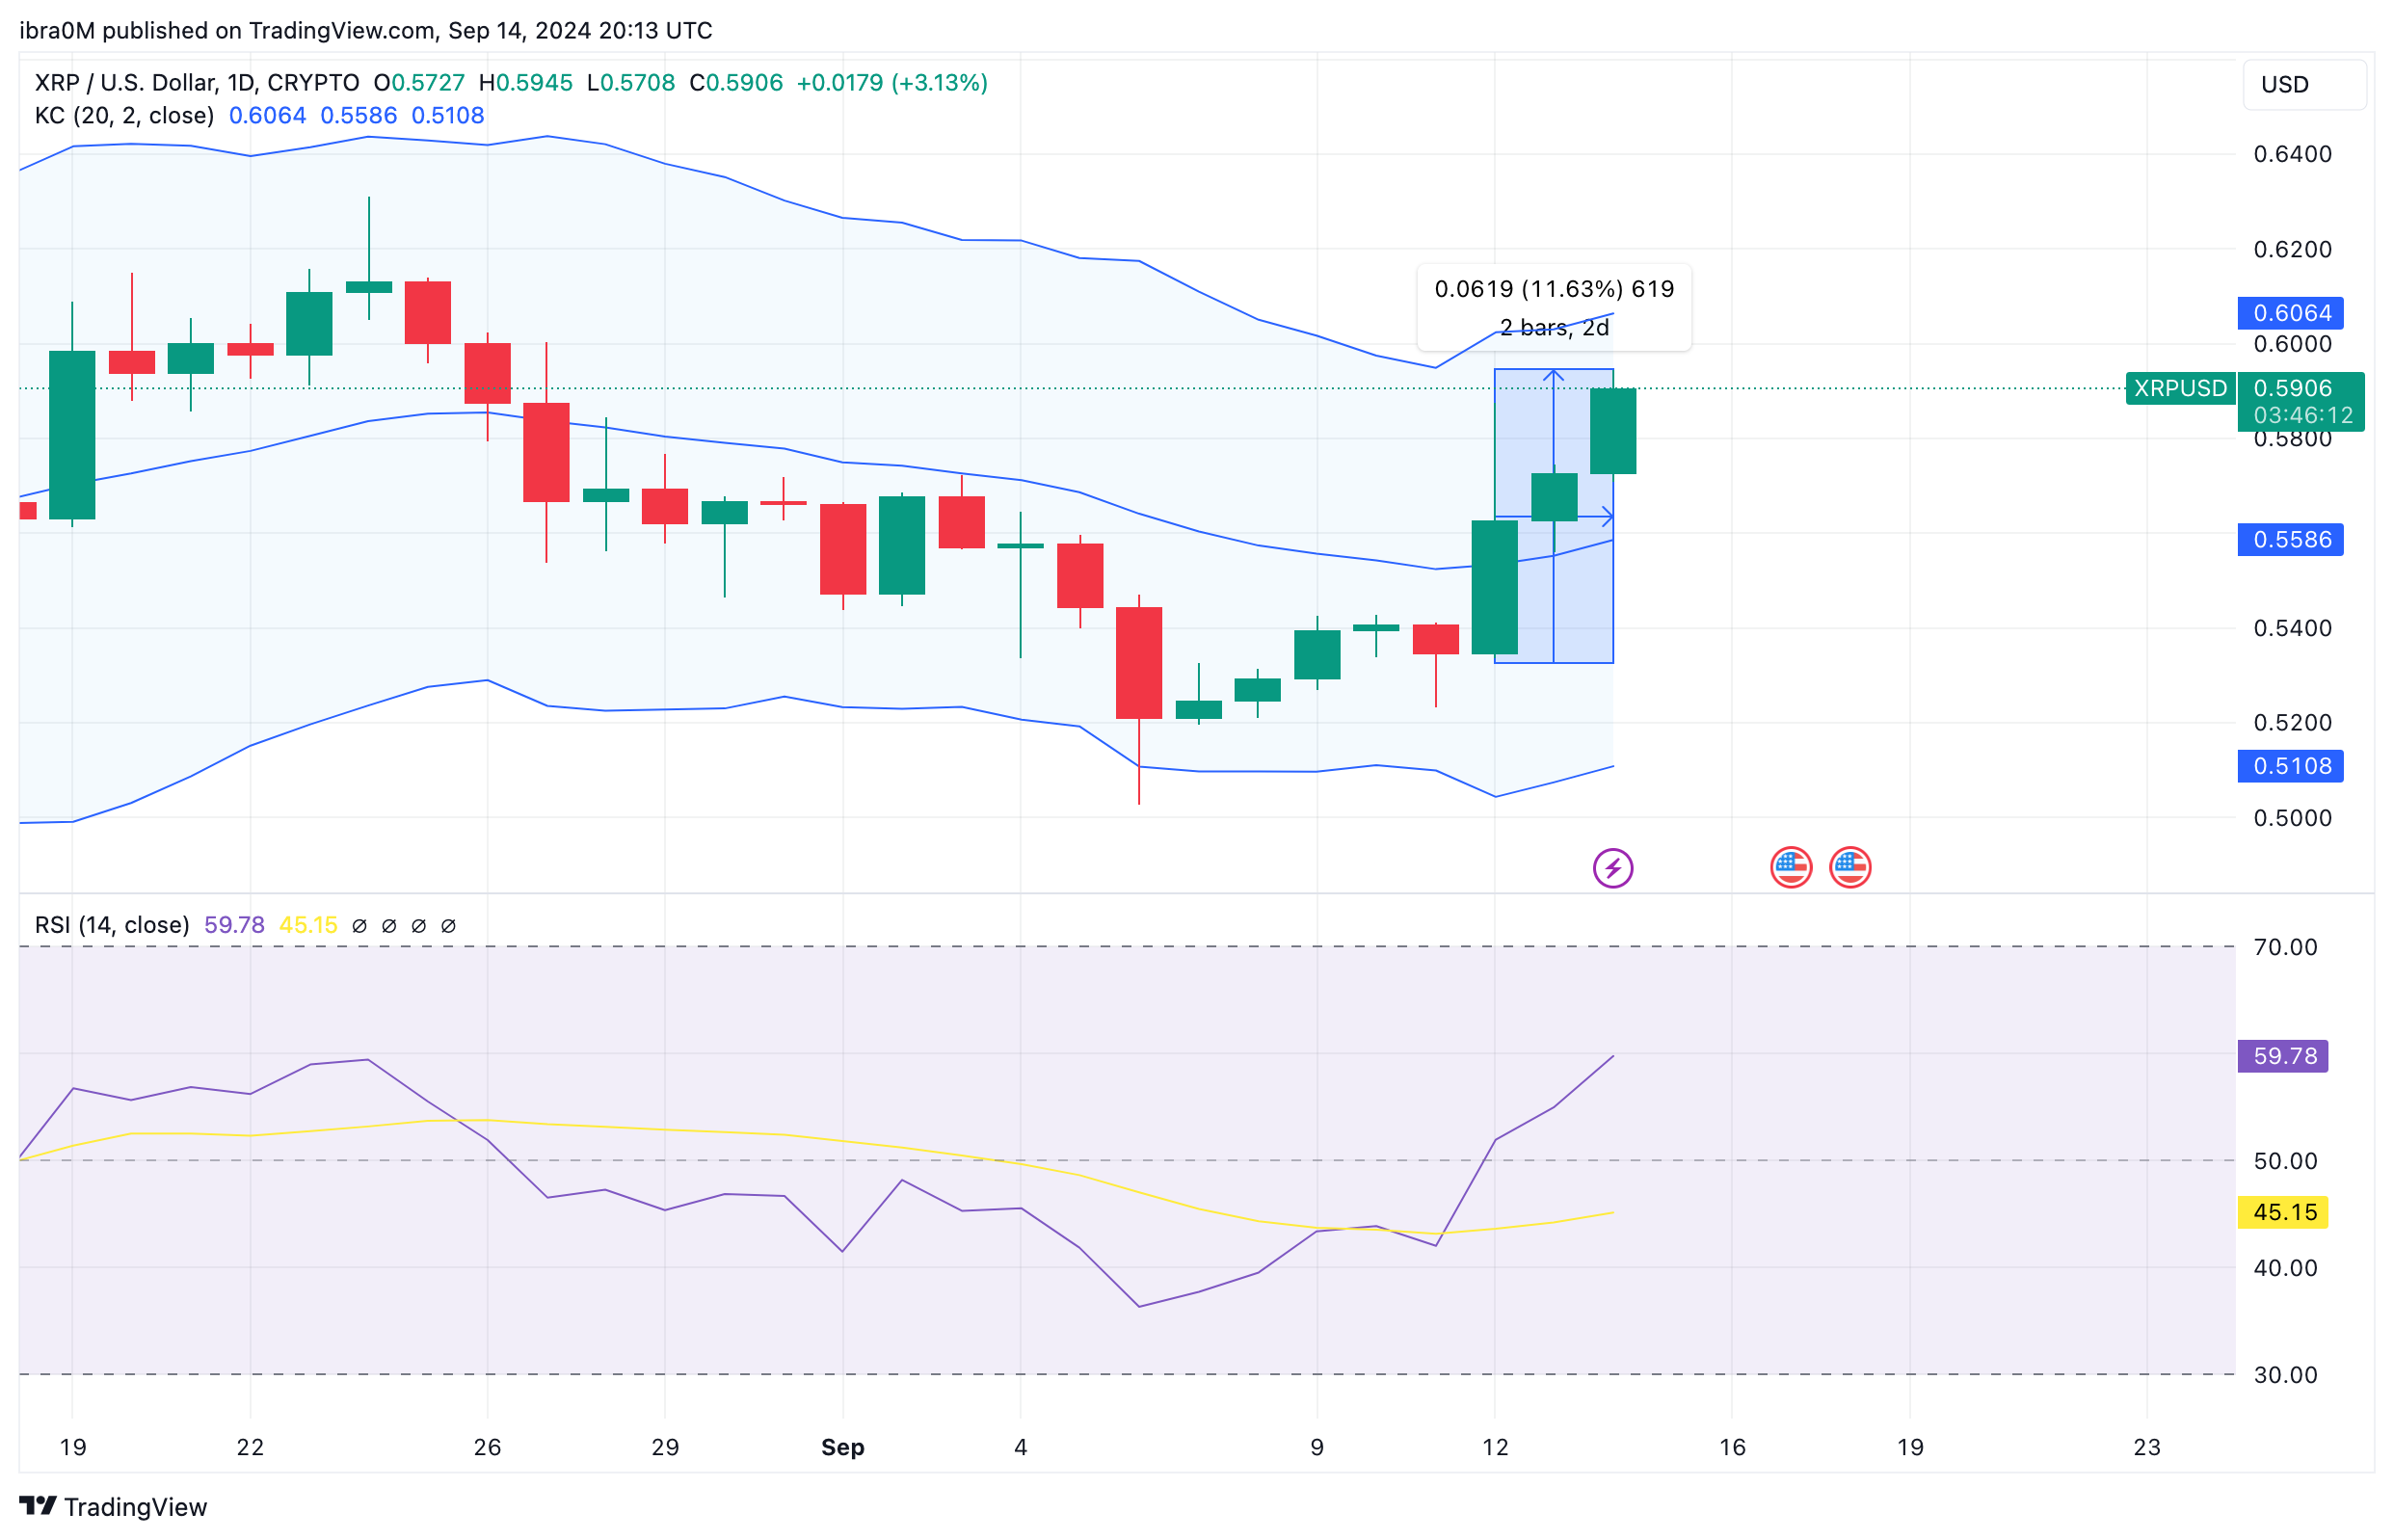Click the 'Sep' label on the time axis

point(842,1446)
